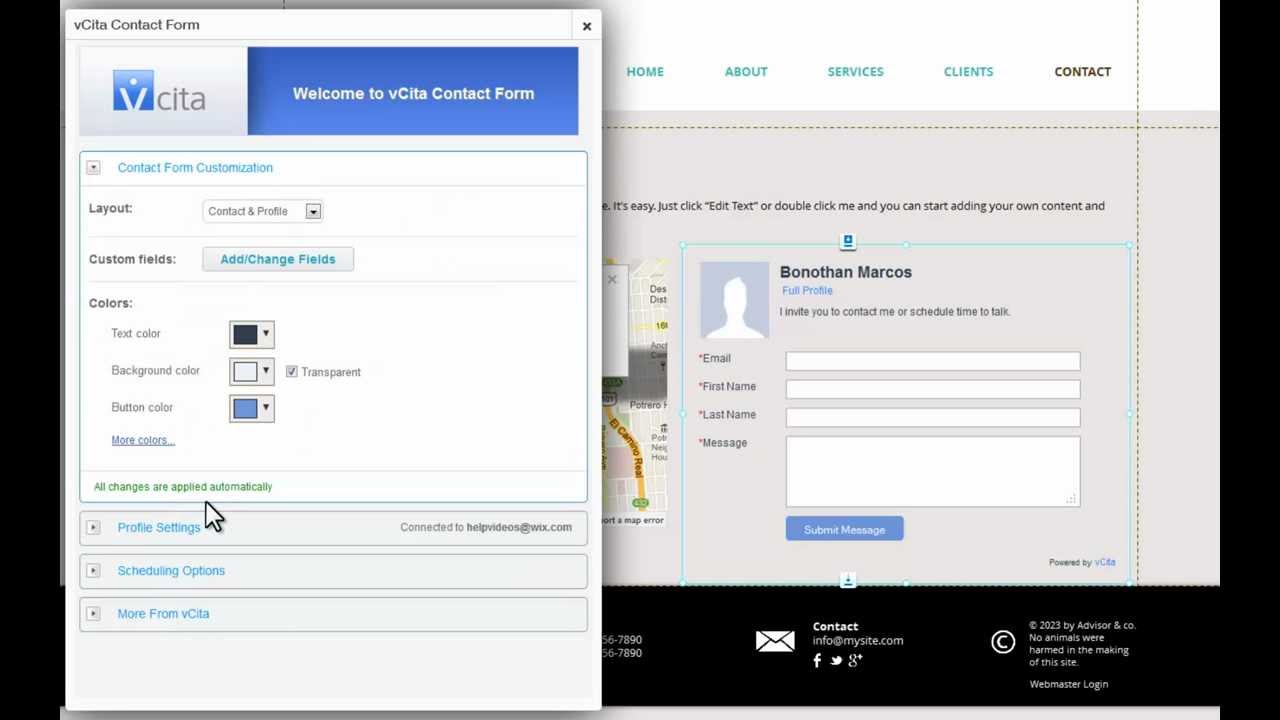
Task: Click the Add/Change Fields button
Action: [278, 259]
